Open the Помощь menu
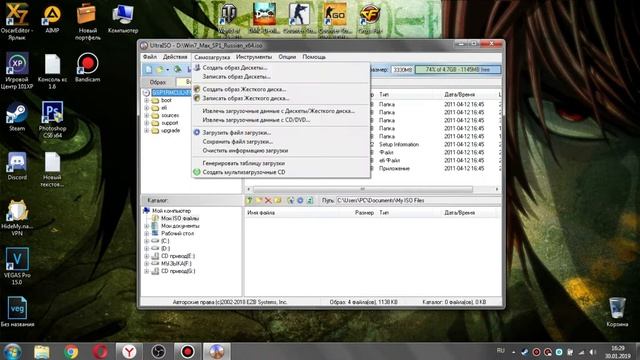This screenshot has width=640, height=360. pos(314,57)
